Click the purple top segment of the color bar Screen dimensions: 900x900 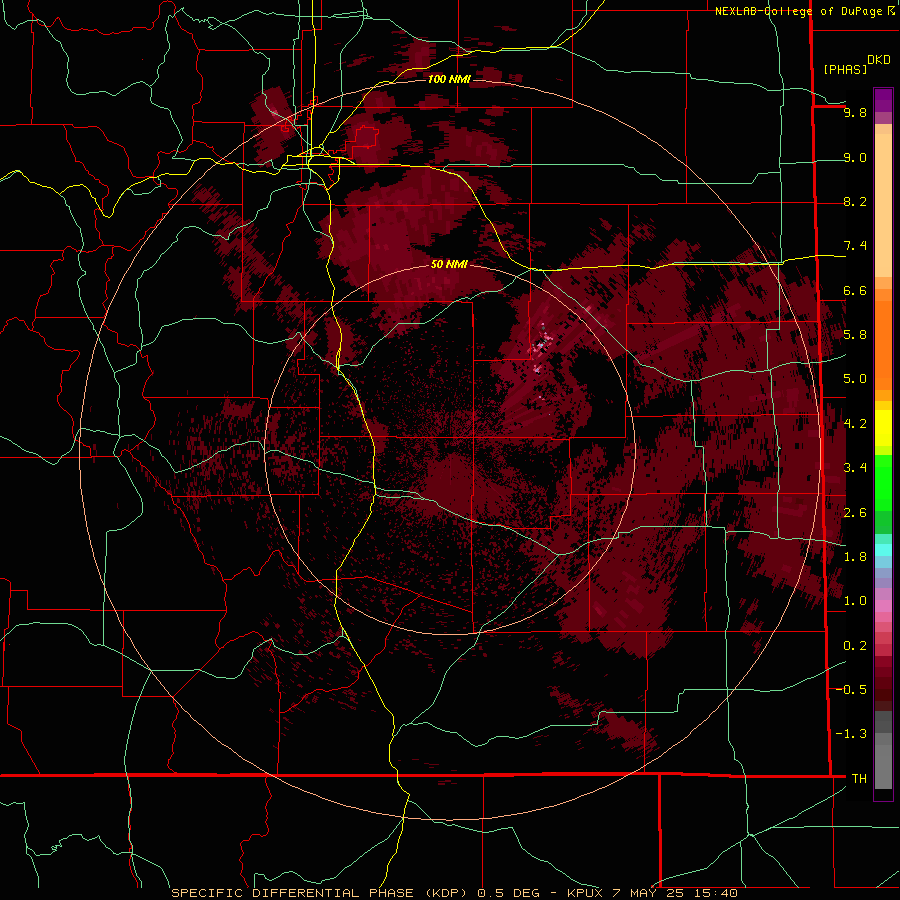pos(883,100)
